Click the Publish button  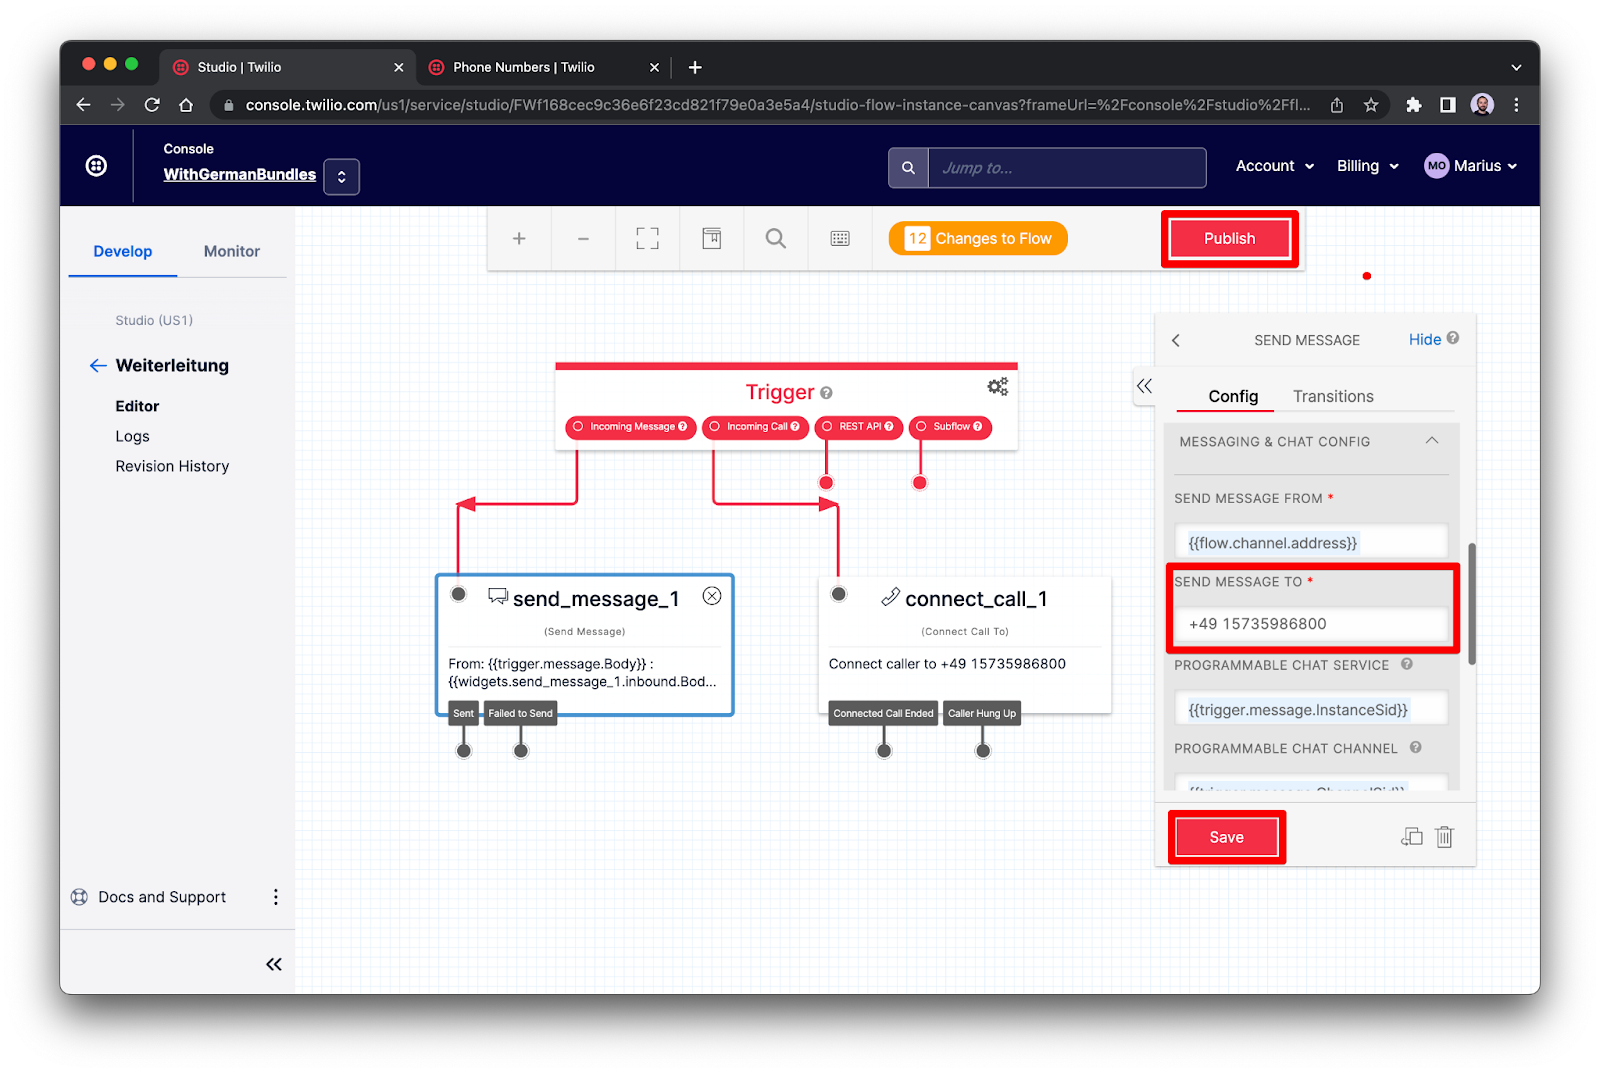pos(1229,238)
